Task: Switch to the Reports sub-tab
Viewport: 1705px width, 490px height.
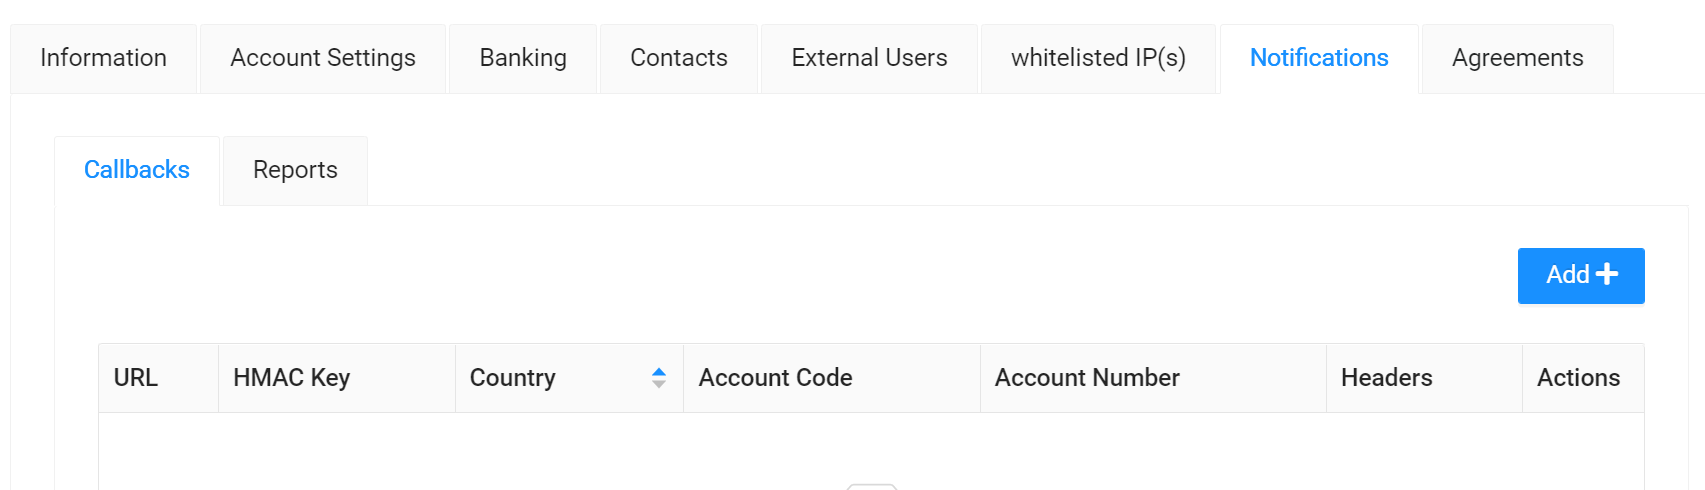Action: [295, 170]
